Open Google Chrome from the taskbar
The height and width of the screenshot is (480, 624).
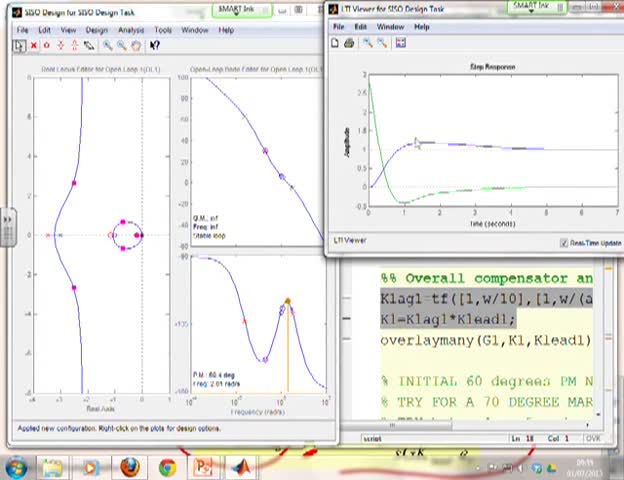coord(168,467)
